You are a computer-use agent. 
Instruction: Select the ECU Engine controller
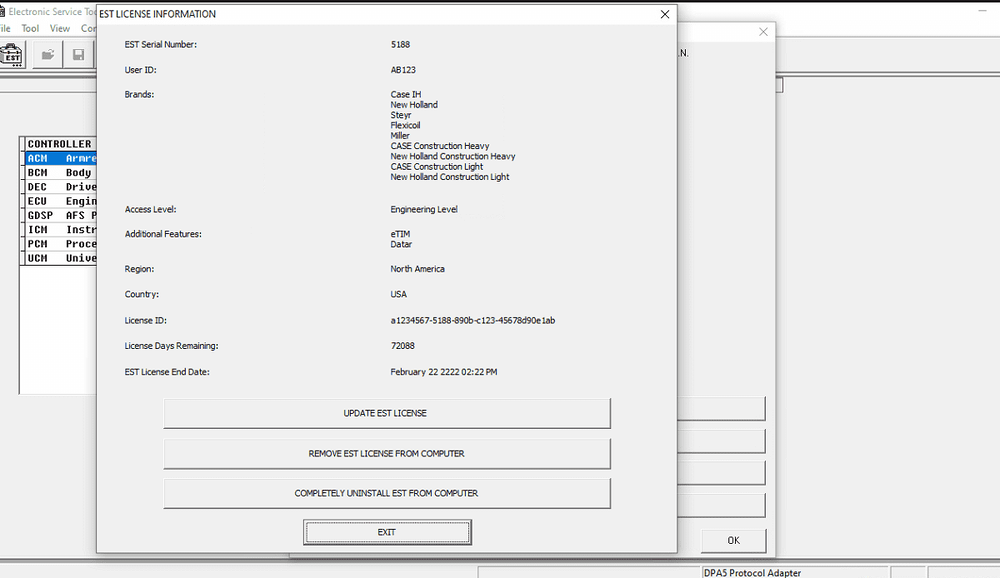pos(57,200)
